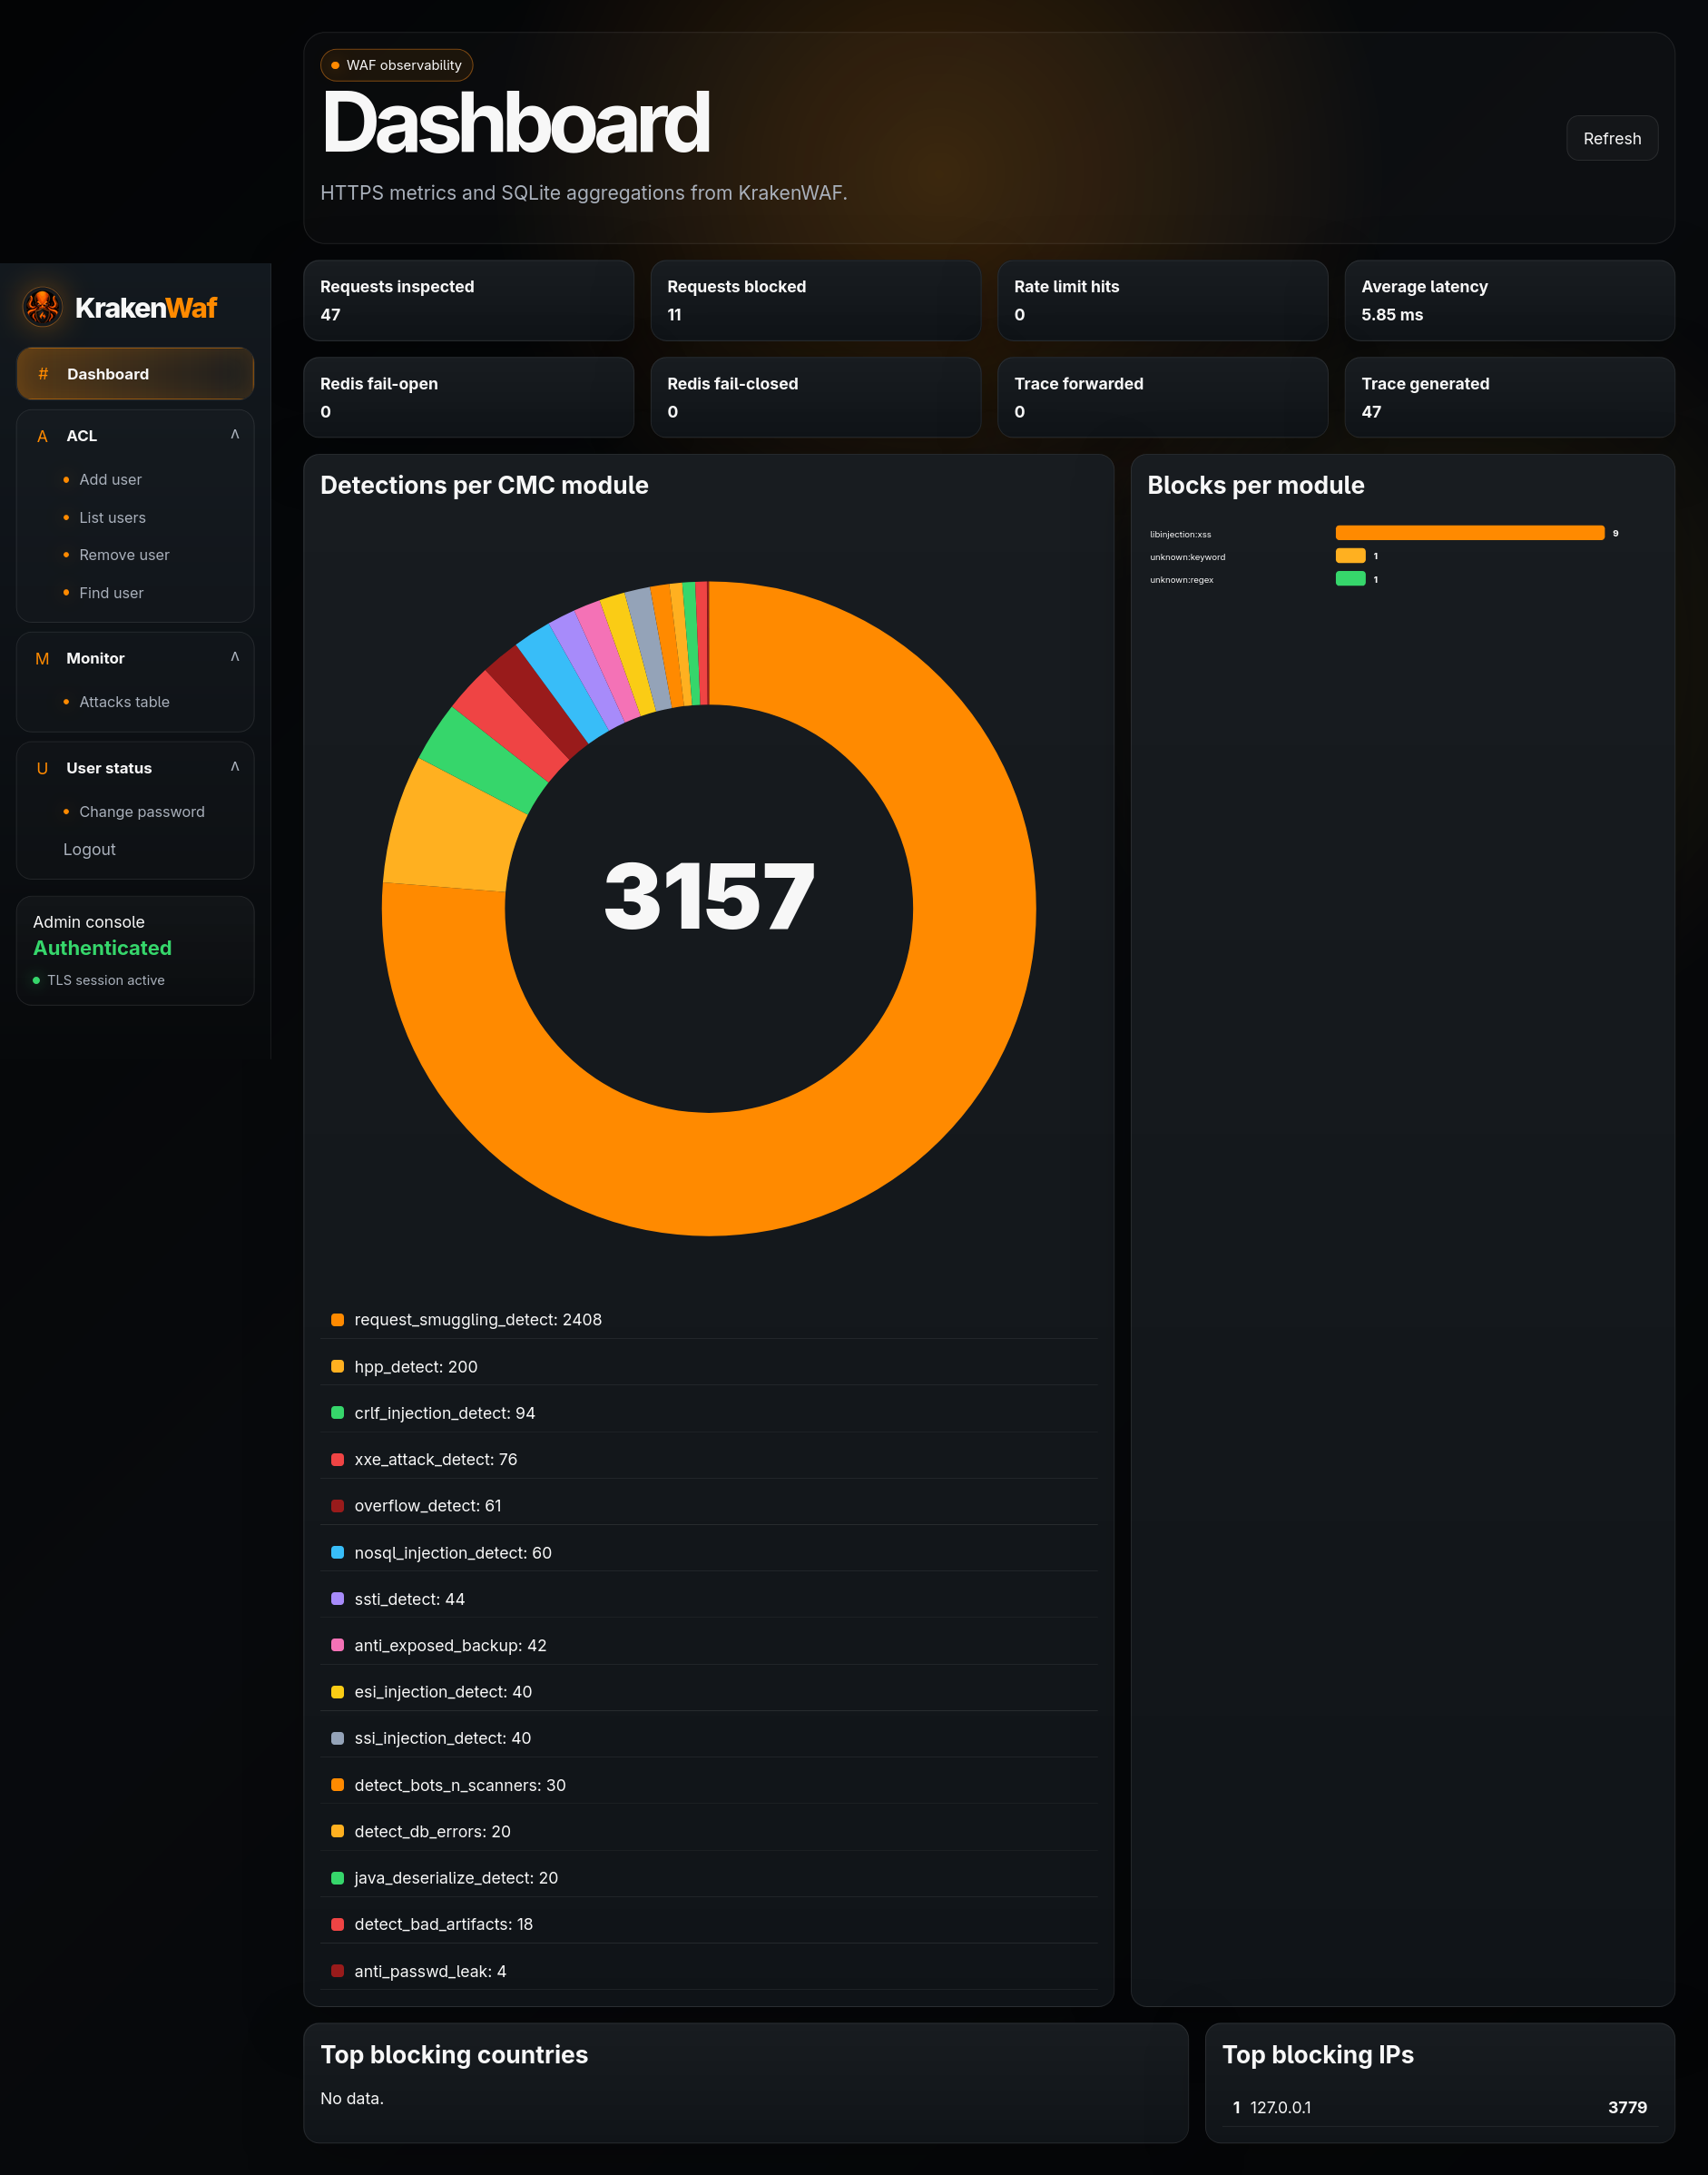Click the xxe_attack_detect red swatch
Image resolution: width=1708 pixels, height=2175 pixels.
click(338, 1460)
